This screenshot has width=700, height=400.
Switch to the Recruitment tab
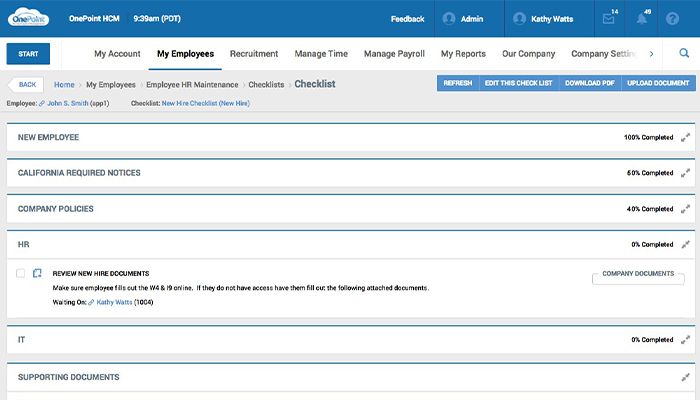point(254,54)
